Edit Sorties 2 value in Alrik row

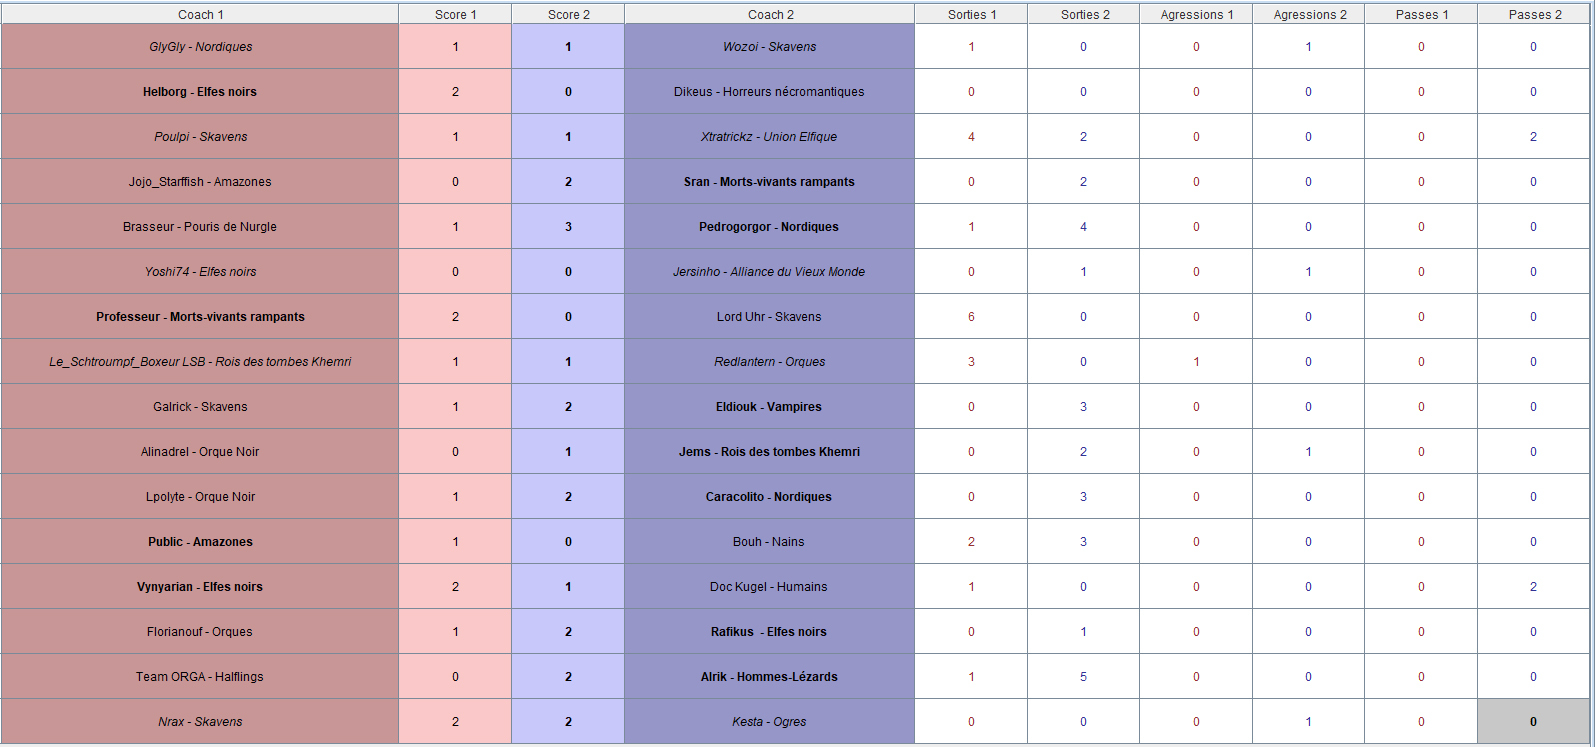[x=1084, y=677]
